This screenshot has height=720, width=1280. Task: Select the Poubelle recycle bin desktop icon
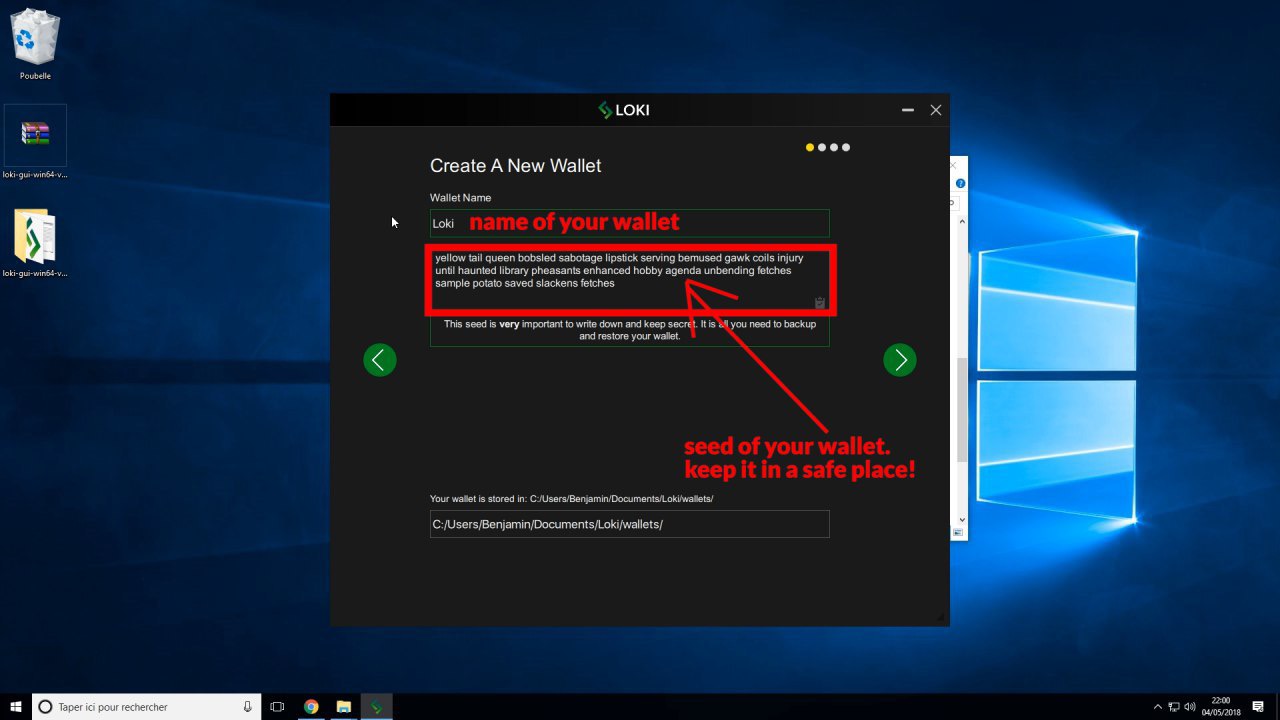pos(35,45)
